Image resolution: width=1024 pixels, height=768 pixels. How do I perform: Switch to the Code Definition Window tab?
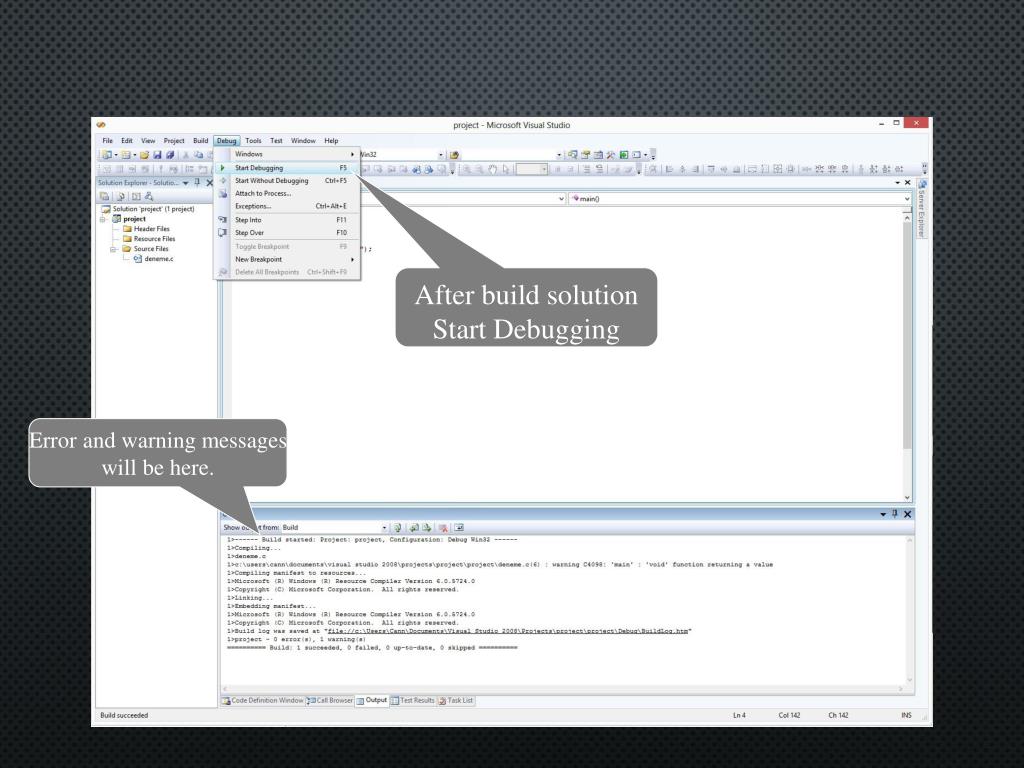263,701
